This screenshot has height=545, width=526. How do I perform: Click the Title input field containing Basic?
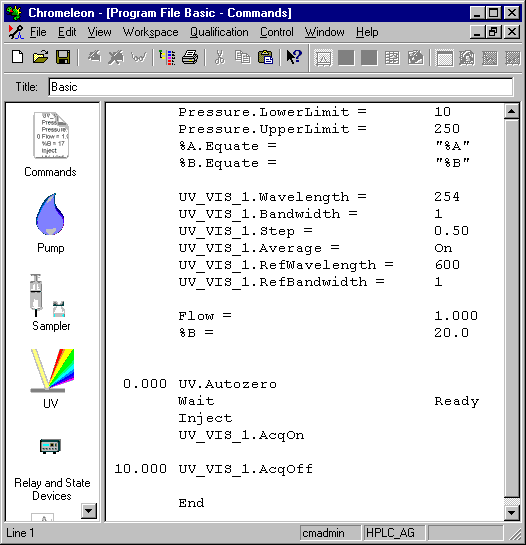coord(281,87)
